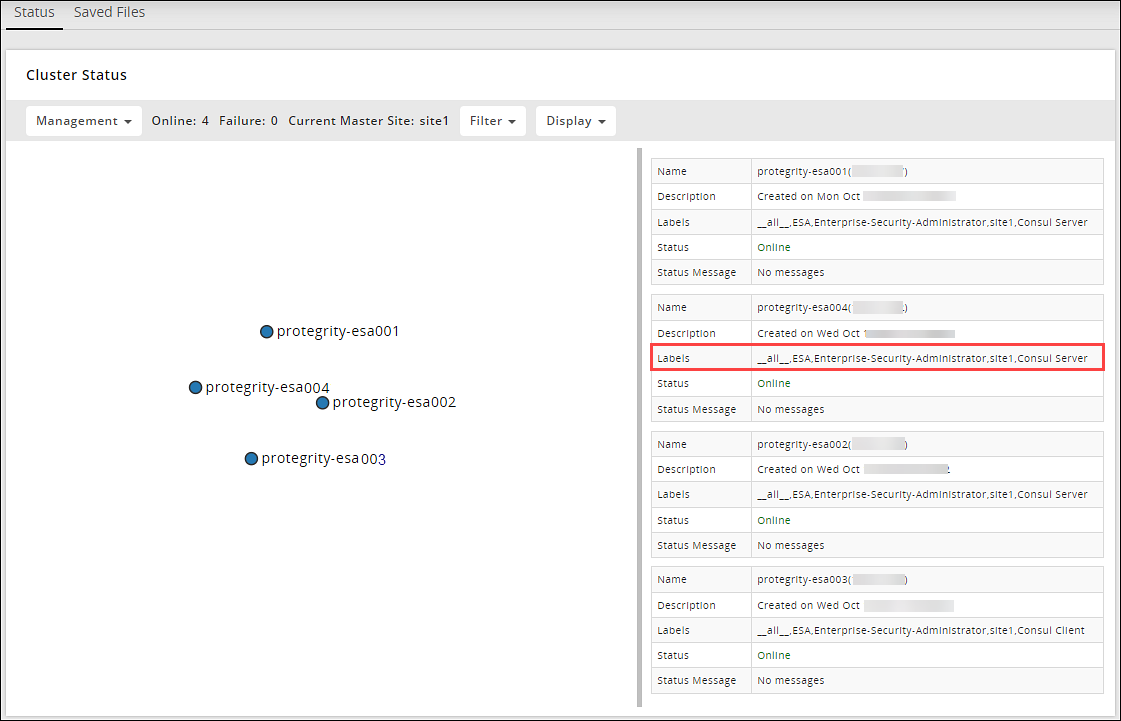Click the Failure: 0 status counter

(248, 120)
